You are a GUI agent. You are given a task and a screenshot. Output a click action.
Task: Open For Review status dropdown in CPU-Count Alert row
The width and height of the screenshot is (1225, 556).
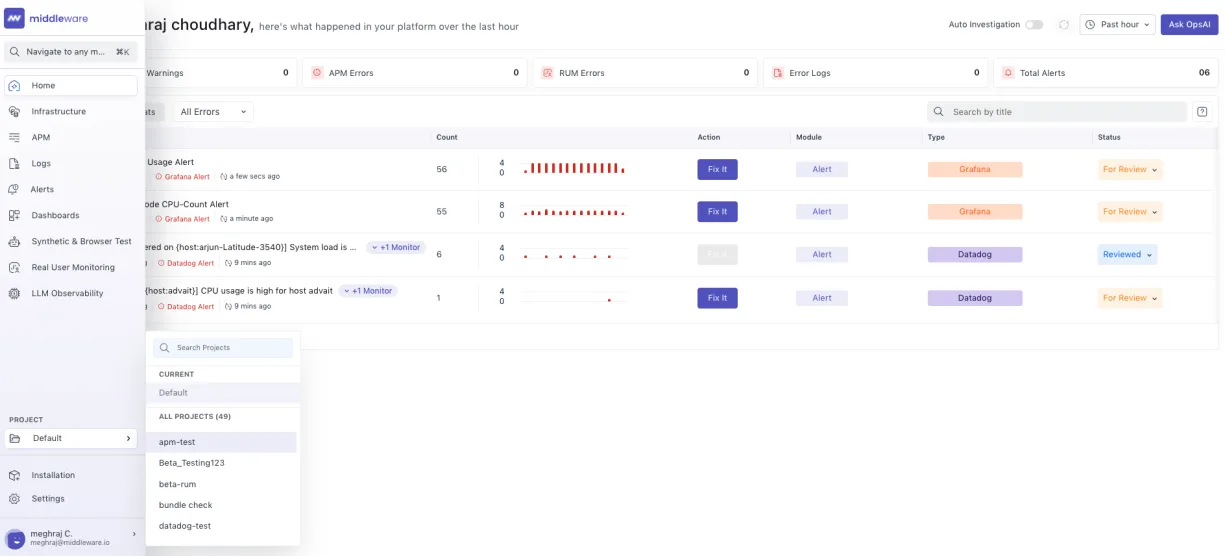click(1130, 212)
